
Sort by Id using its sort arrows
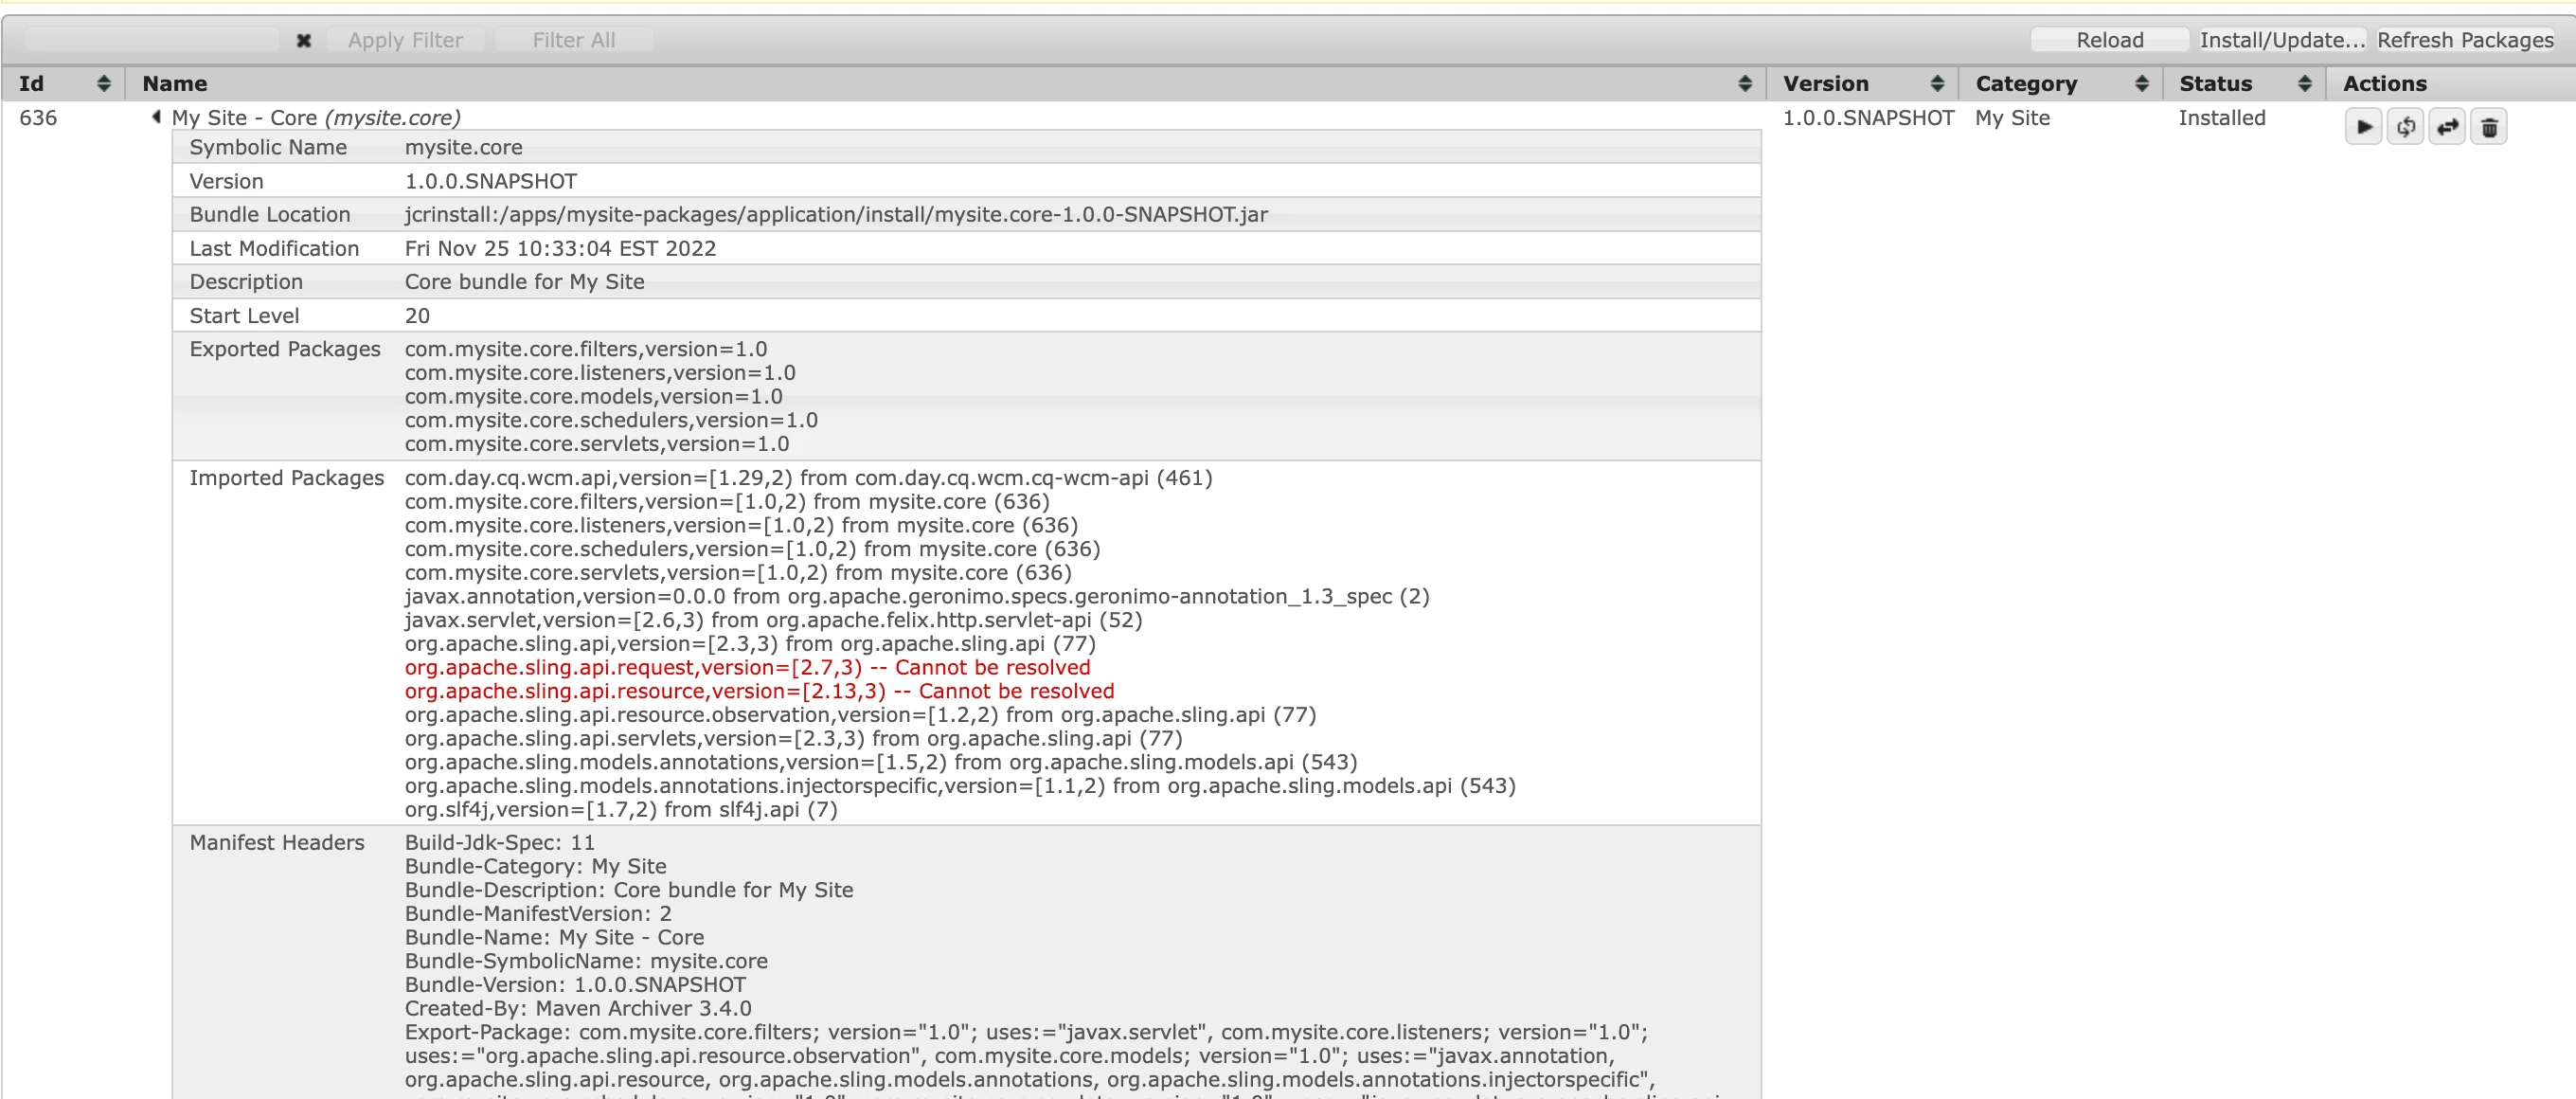pyautogui.click(x=103, y=84)
